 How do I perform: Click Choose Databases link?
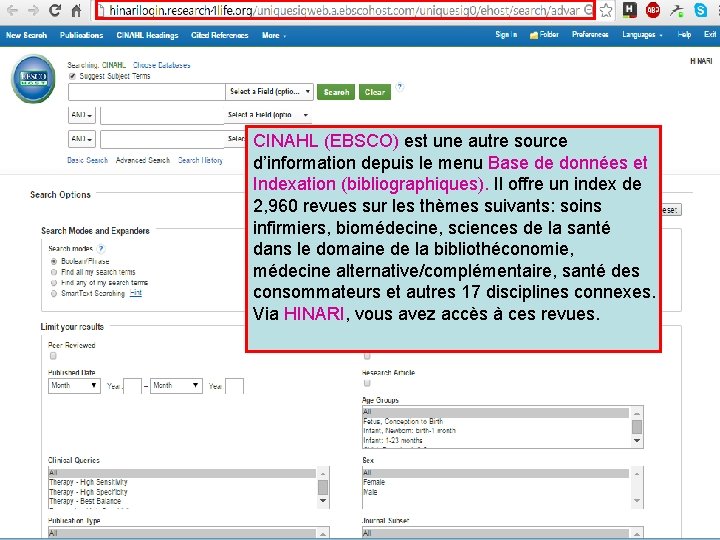(162, 65)
